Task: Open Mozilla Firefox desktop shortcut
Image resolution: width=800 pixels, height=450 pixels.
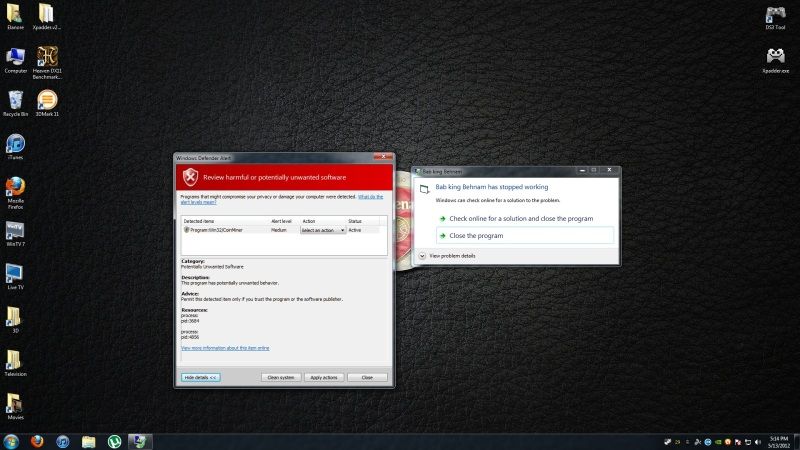Action: point(15,187)
